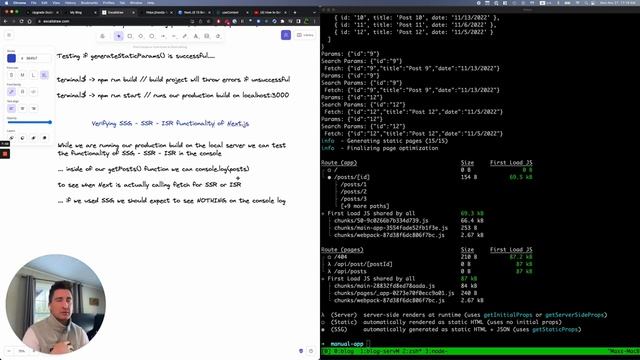The image size is (640, 360).
Task: Adjust the Opacity slider
Action: 29,122
